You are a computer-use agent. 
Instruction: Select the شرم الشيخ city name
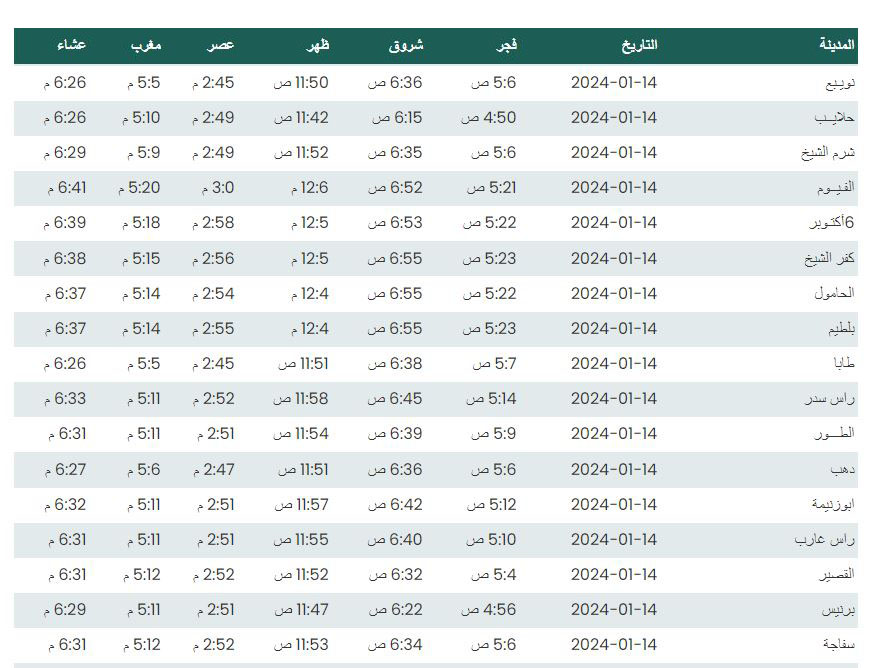point(828,153)
